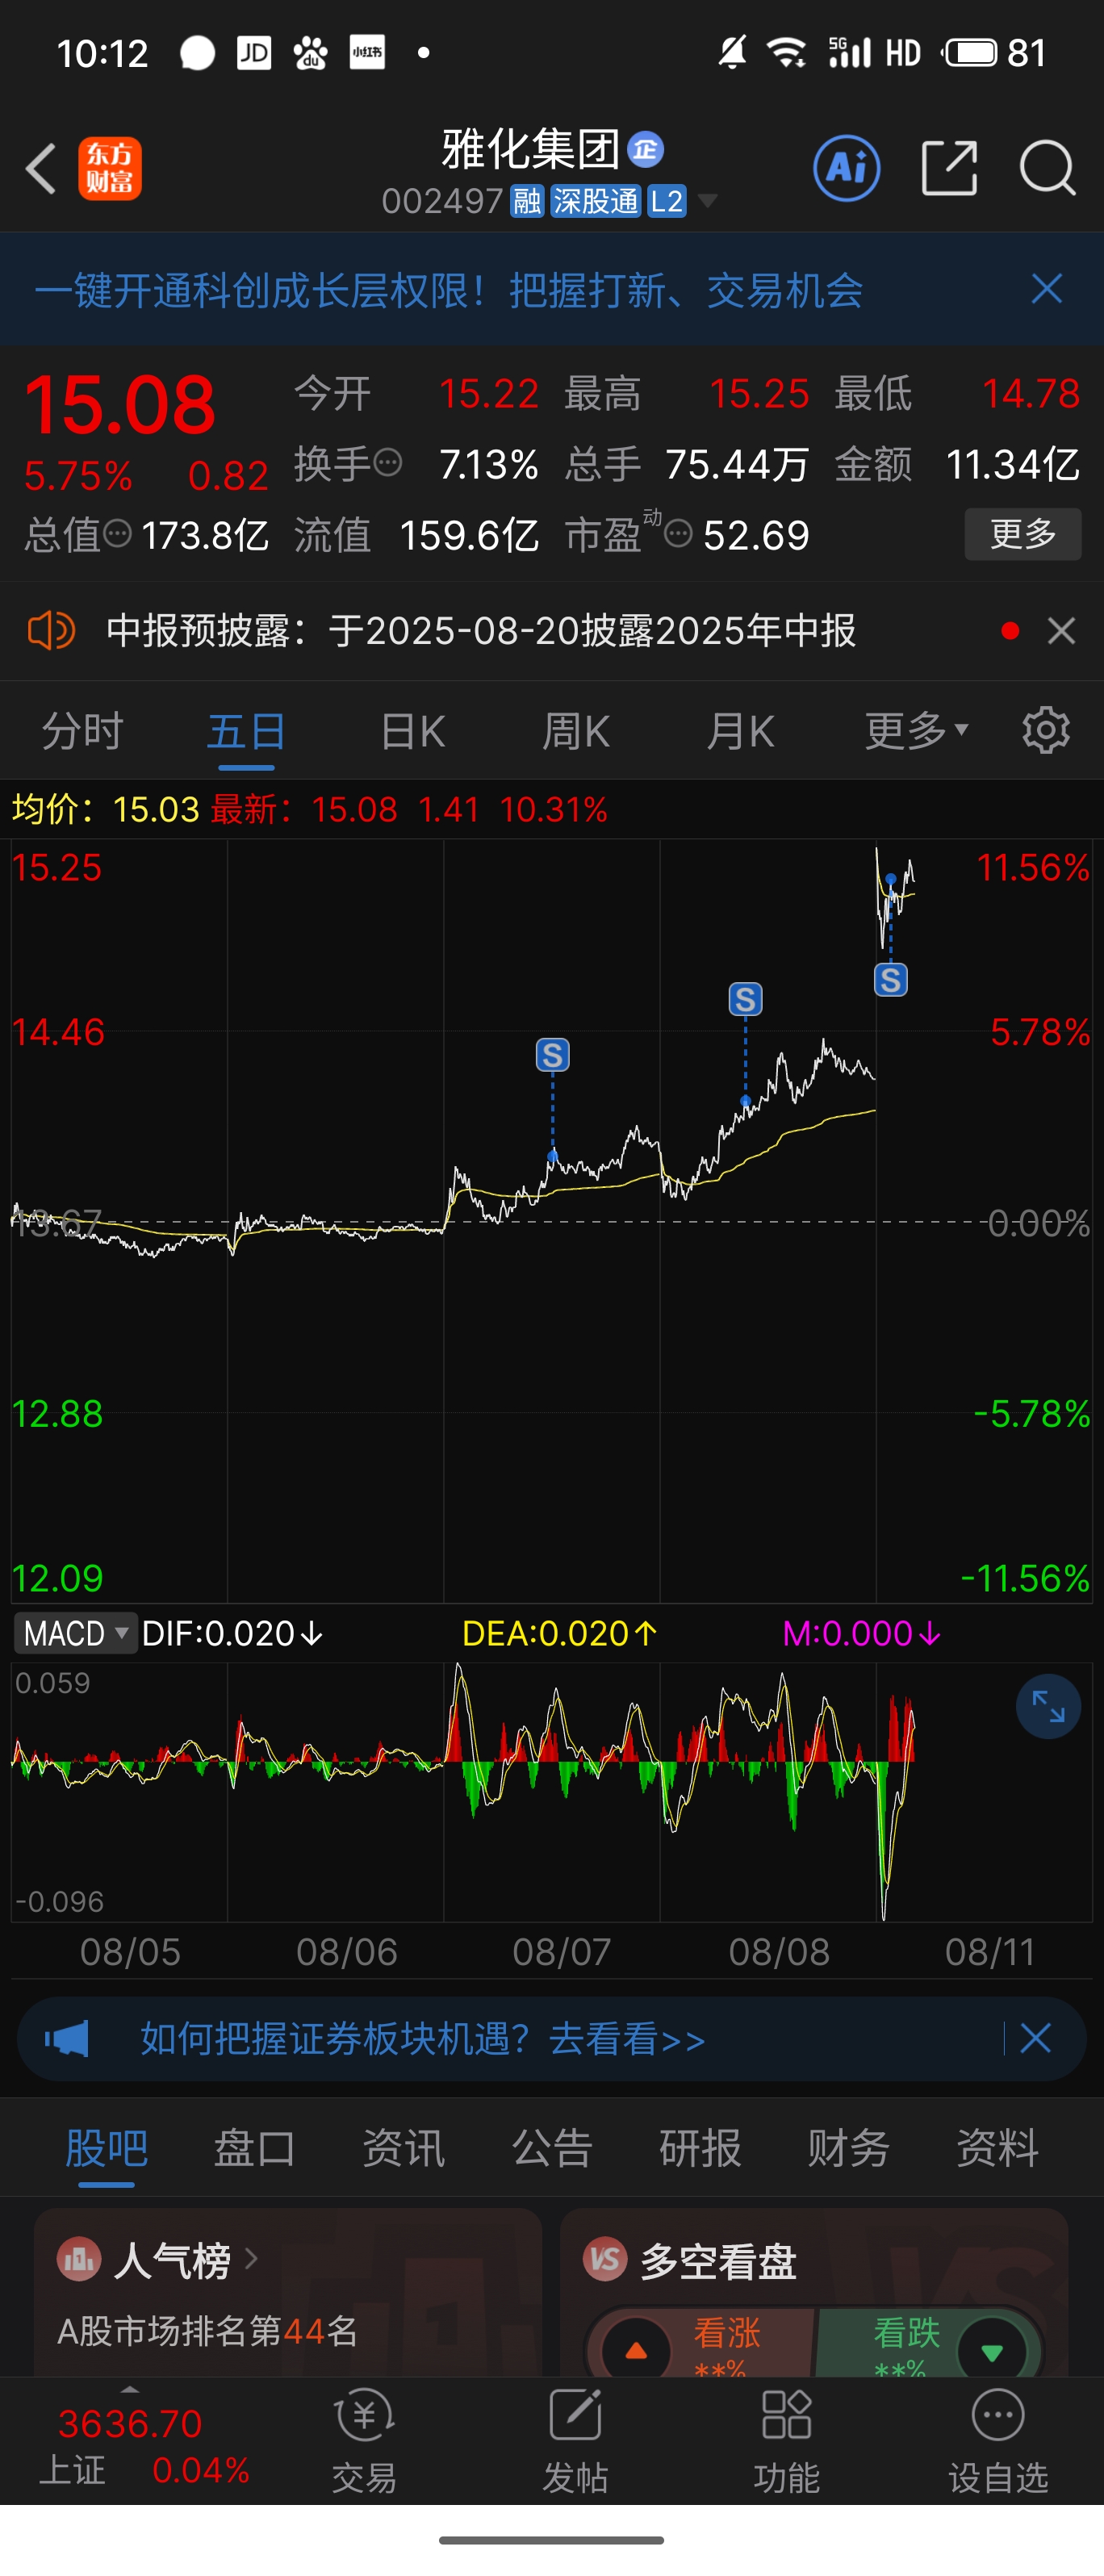1104x2576 pixels.
Task: Tap the L2 level badge
Action: [x=666, y=201]
